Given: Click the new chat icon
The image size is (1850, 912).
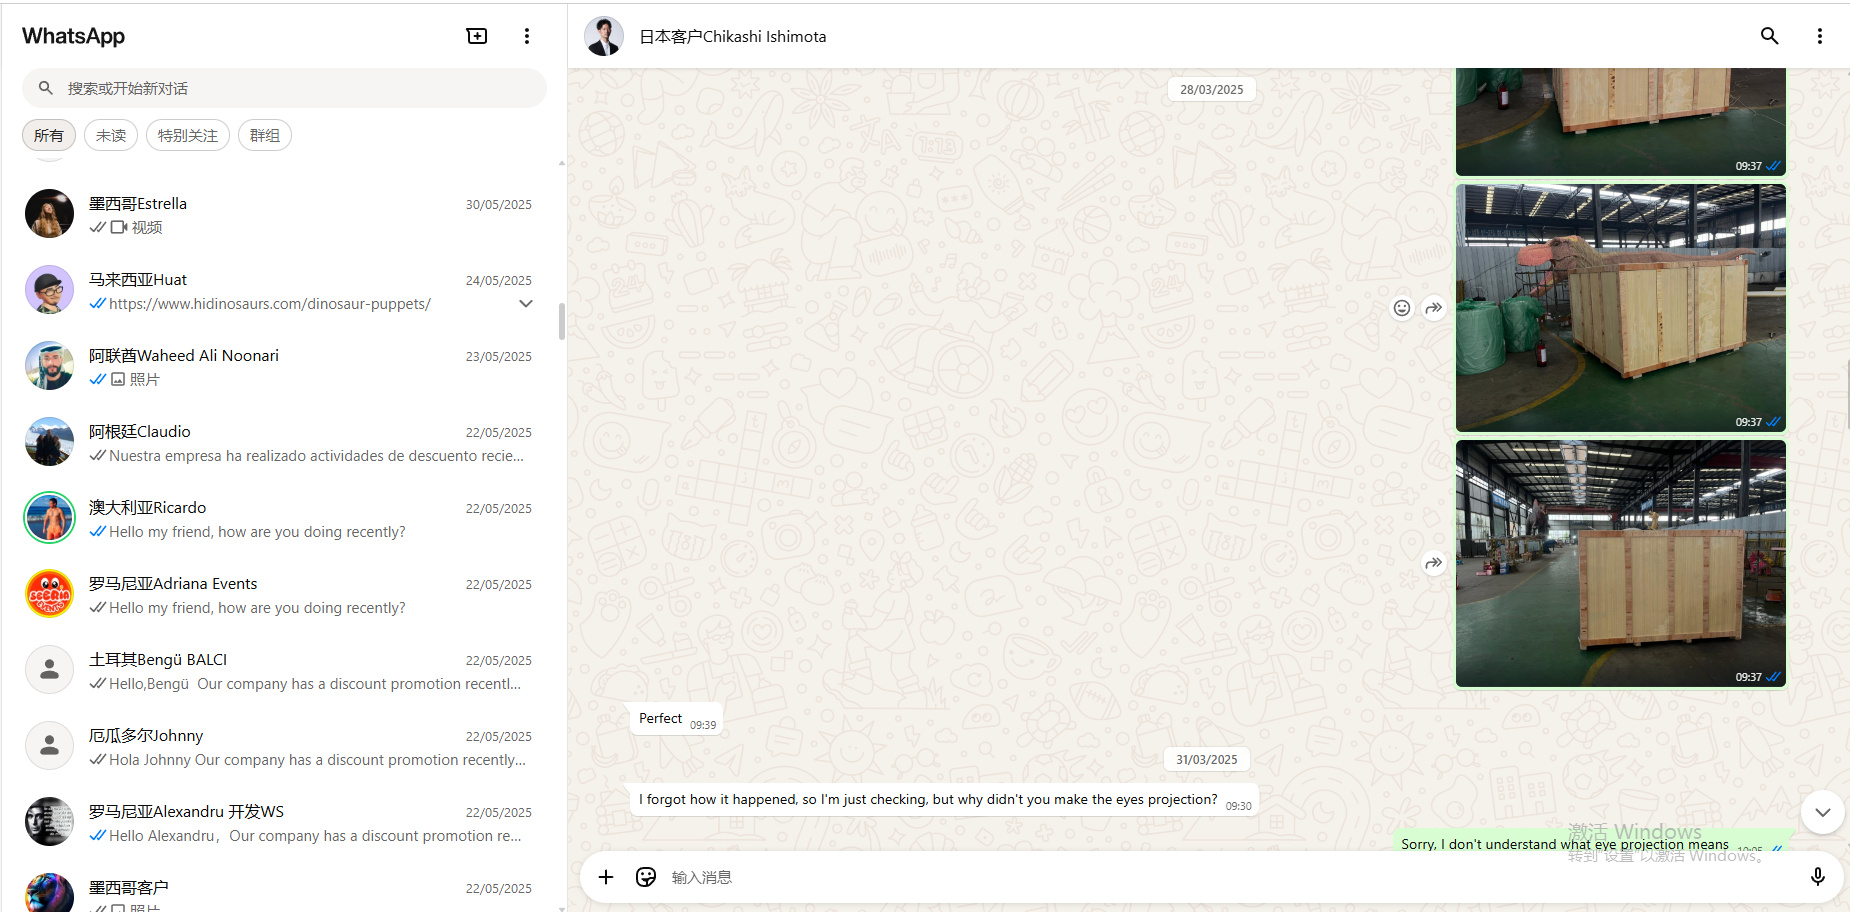Looking at the screenshot, I should coord(477,36).
